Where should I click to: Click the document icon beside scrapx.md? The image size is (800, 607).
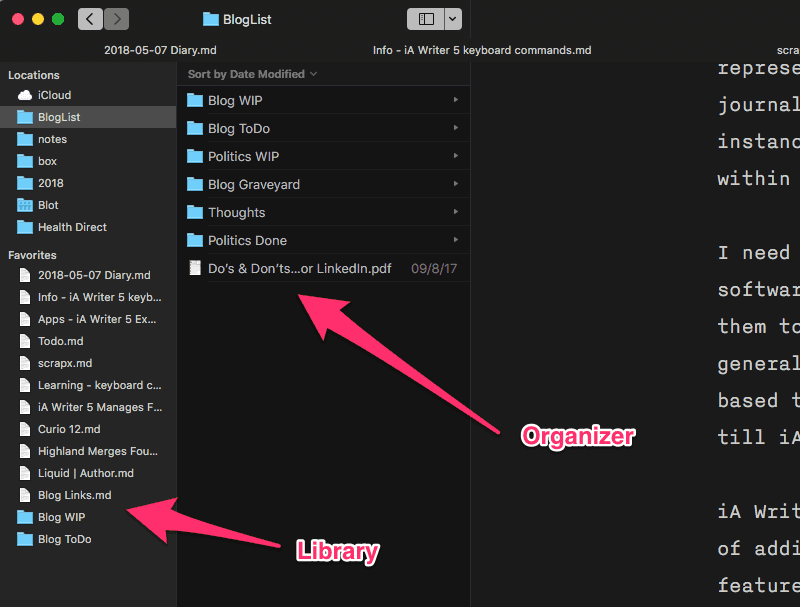point(25,363)
